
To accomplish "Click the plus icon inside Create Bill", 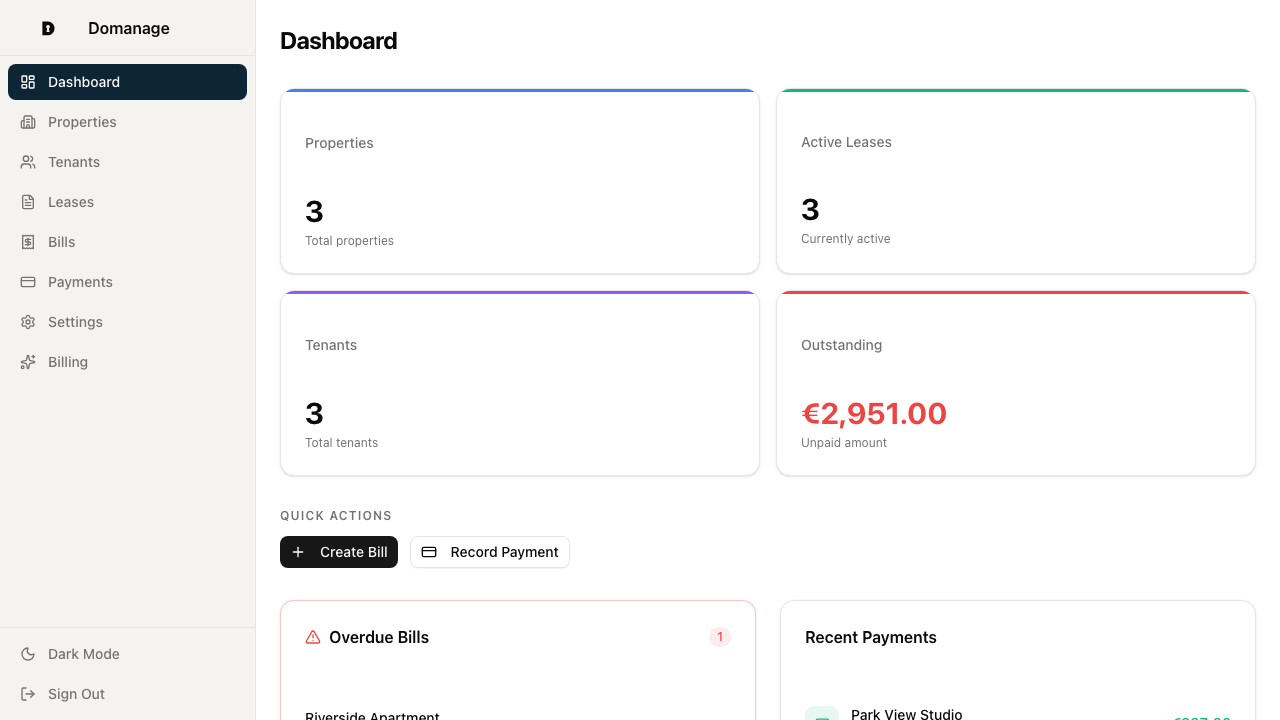I will (x=298, y=551).
